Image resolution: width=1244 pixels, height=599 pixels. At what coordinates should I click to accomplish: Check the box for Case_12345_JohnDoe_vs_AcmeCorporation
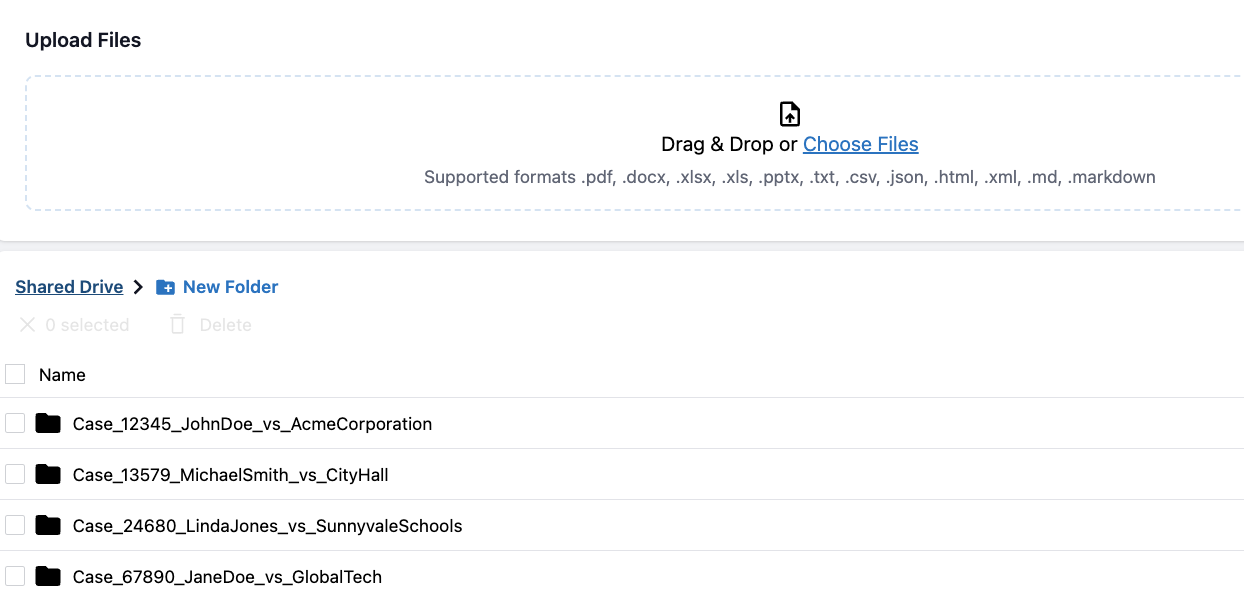pyautogui.click(x=15, y=424)
